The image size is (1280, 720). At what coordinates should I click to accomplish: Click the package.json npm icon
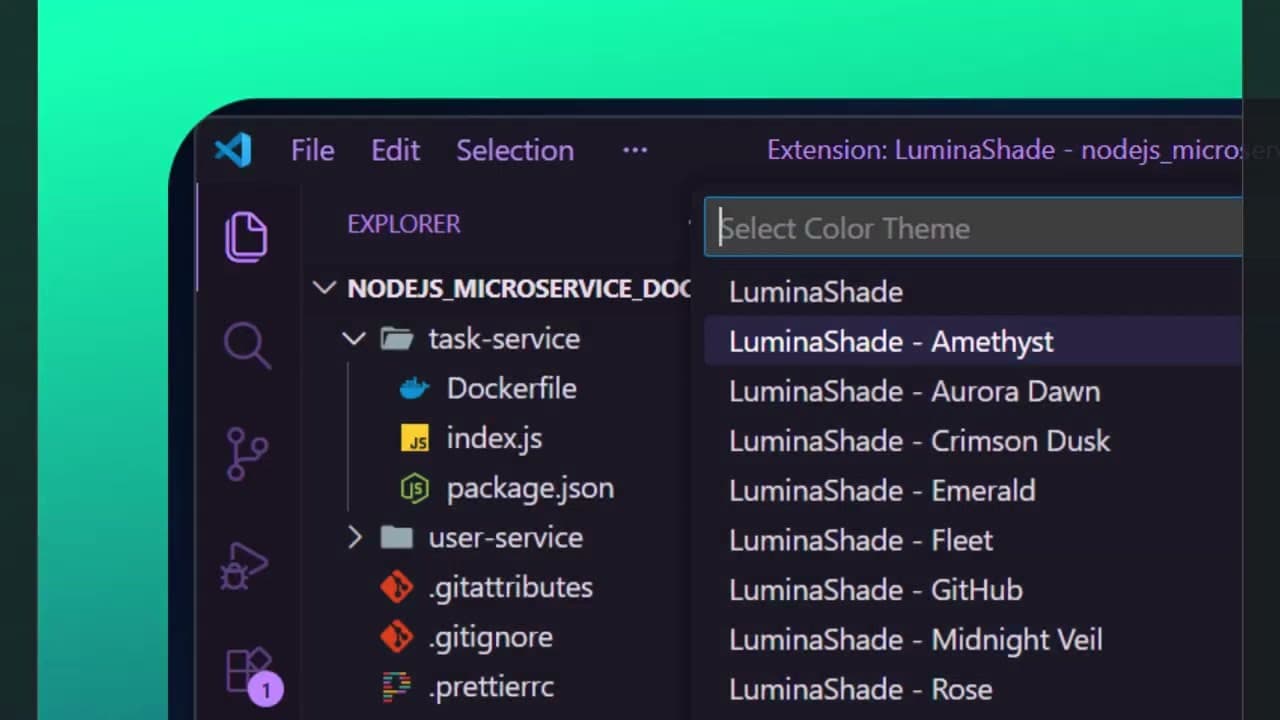click(x=414, y=488)
